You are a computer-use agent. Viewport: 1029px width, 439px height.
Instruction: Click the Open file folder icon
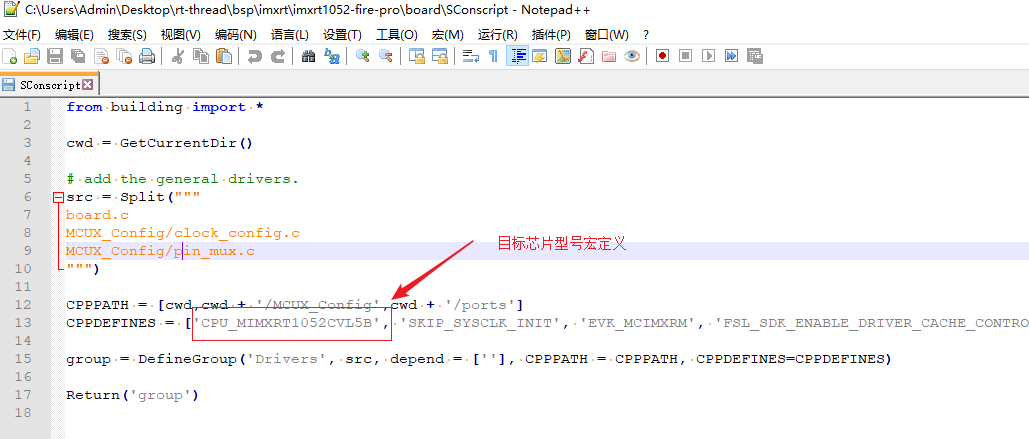(32, 57)
